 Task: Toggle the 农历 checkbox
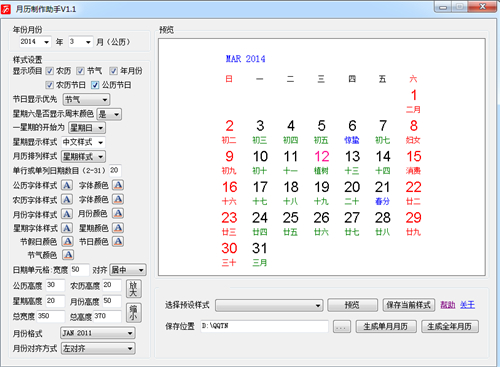tap(50, 71)
